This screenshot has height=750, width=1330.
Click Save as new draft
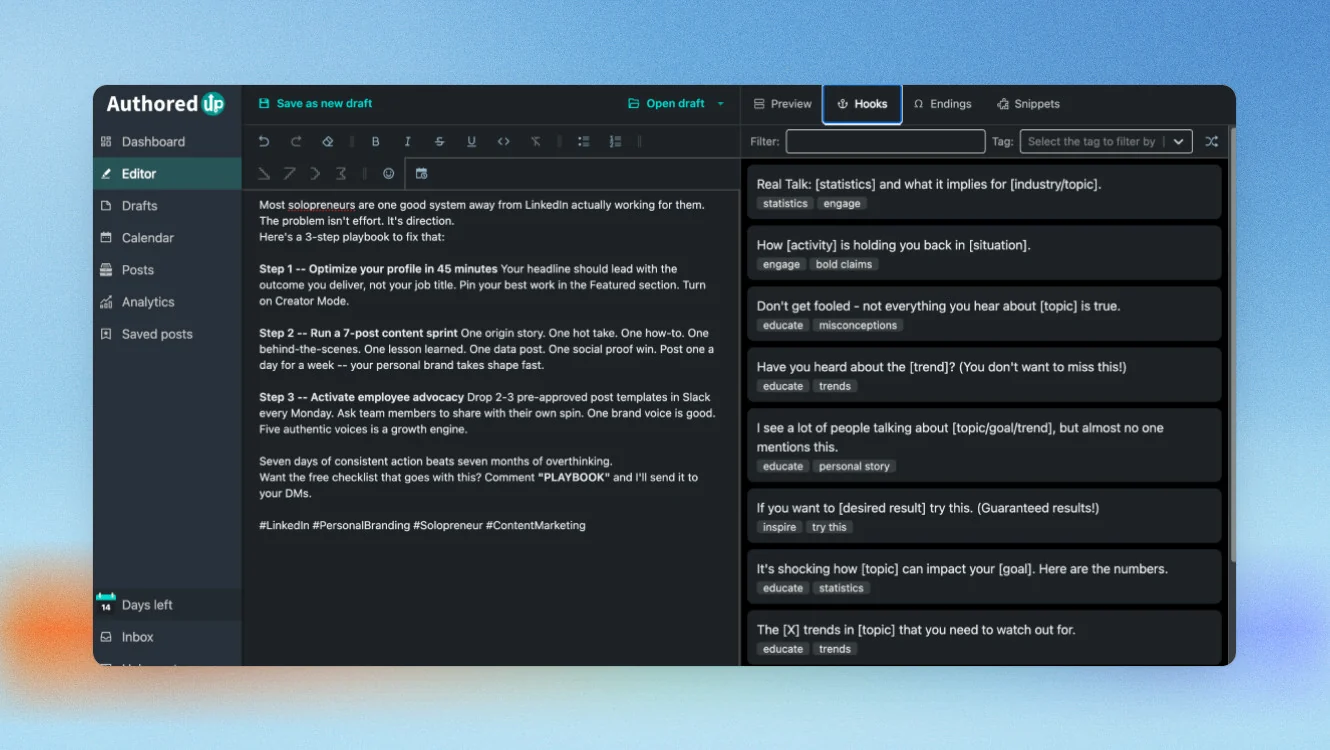pos(315,104)
